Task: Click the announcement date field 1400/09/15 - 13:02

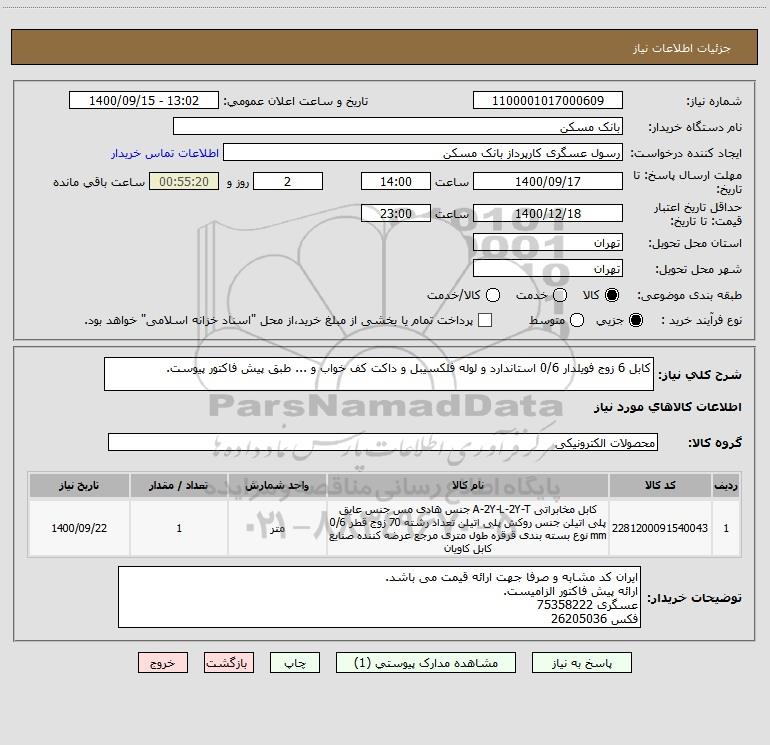Action: [144, 101]
